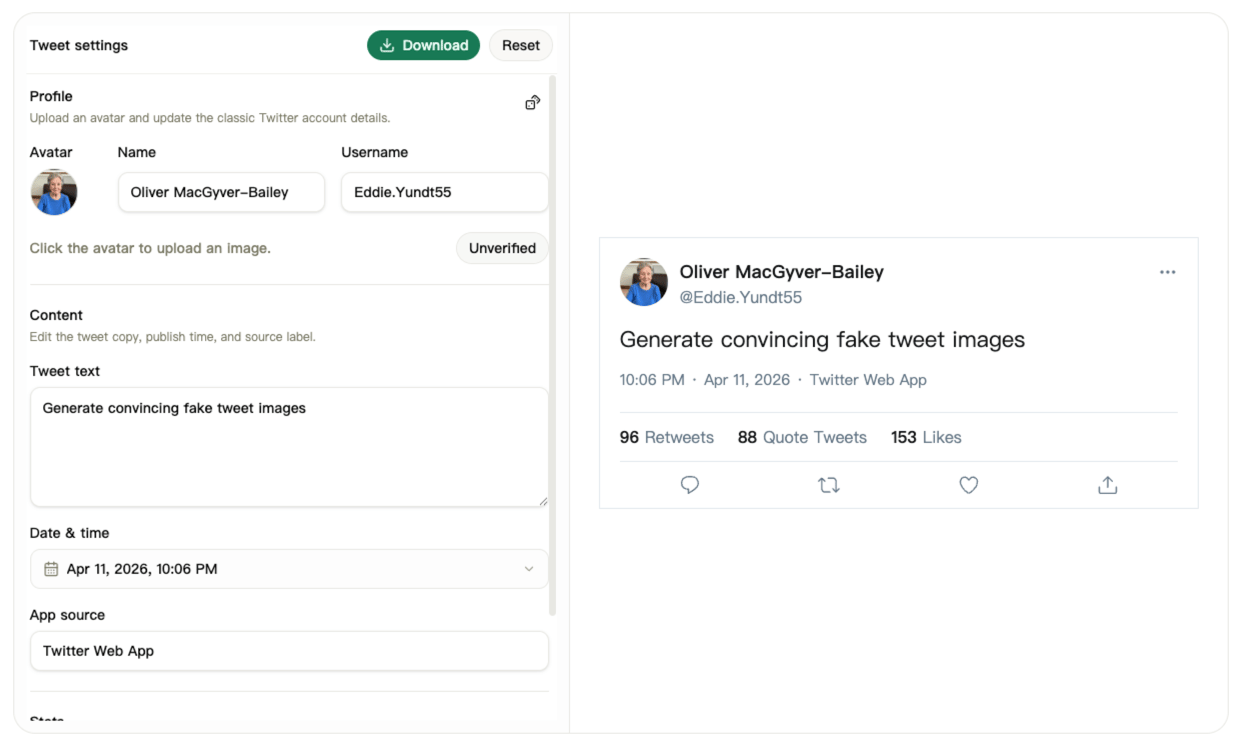1244x747 pixels.
Task: Click the download icon inside the Download button
Action: [x=386, y=45]
